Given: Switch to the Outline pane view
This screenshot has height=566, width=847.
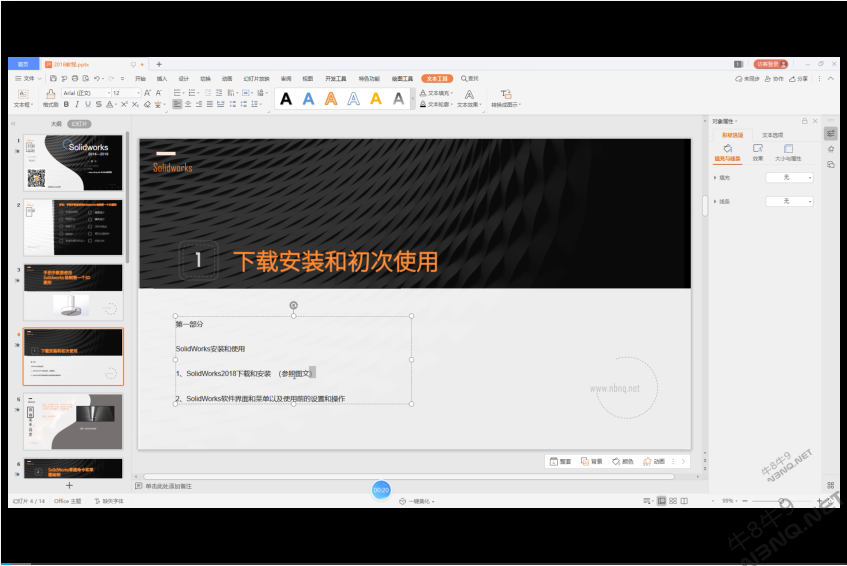Looking at the screenshot, I should coord(56,124).
